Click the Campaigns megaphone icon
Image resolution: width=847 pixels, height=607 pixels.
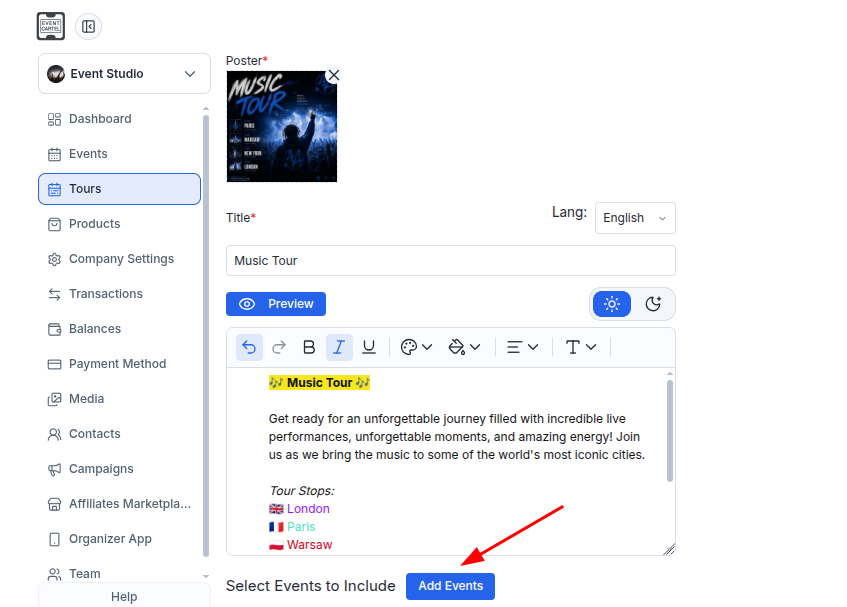pyautogui.click(x=55, y=469)
